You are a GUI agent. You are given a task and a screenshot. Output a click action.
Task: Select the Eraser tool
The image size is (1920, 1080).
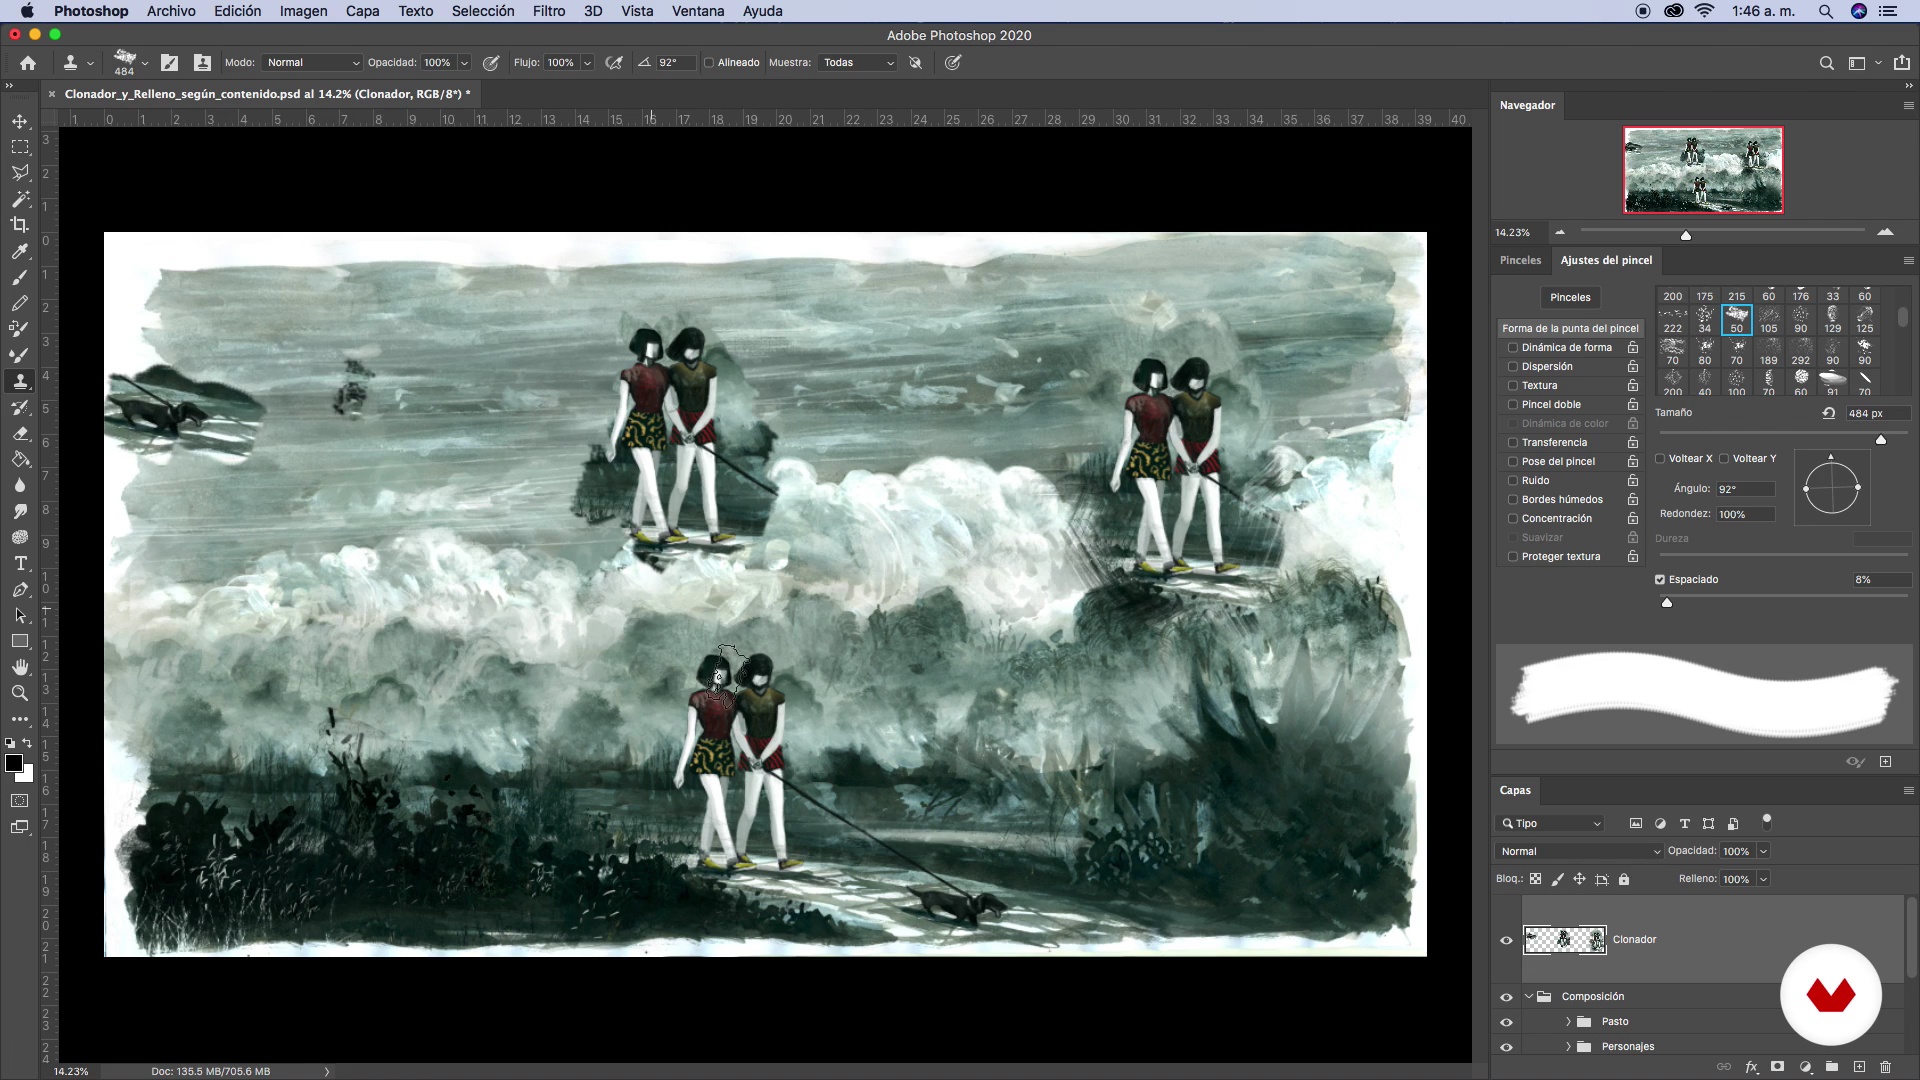click(20, 433)
